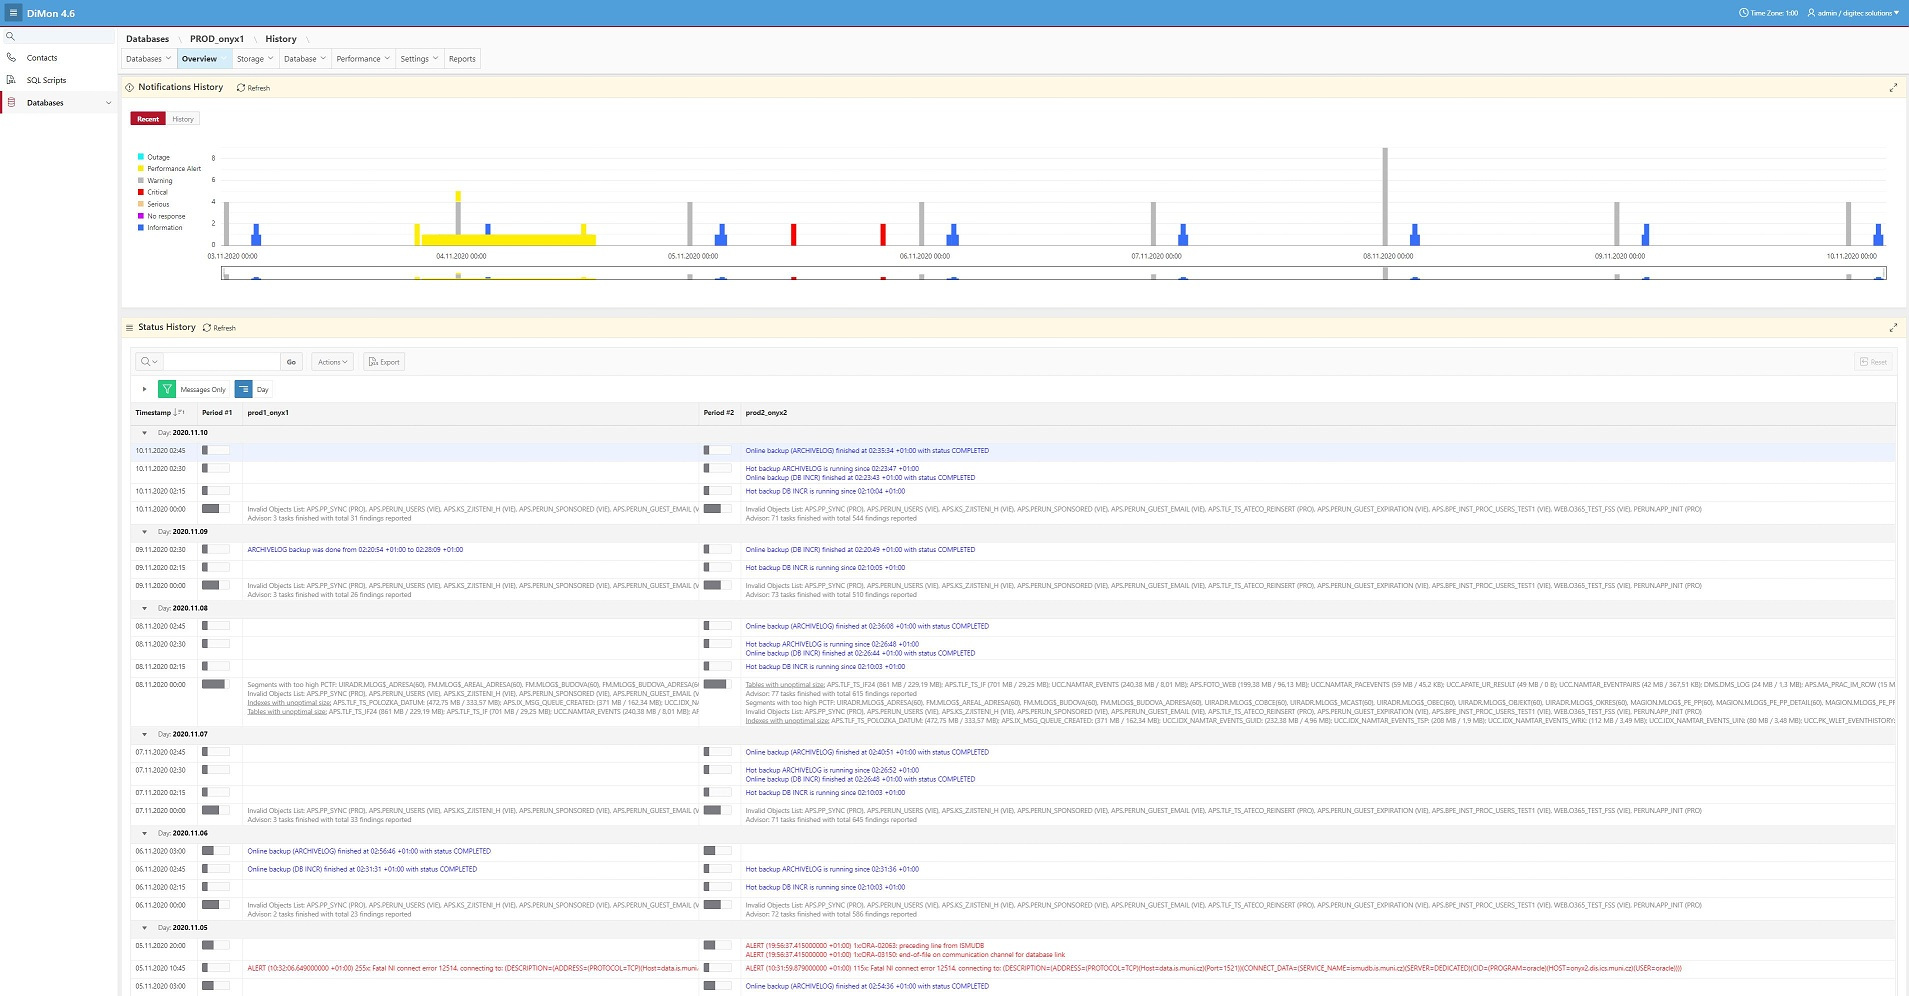
Task: Click the Status History search input field
Action: point(221,362)
